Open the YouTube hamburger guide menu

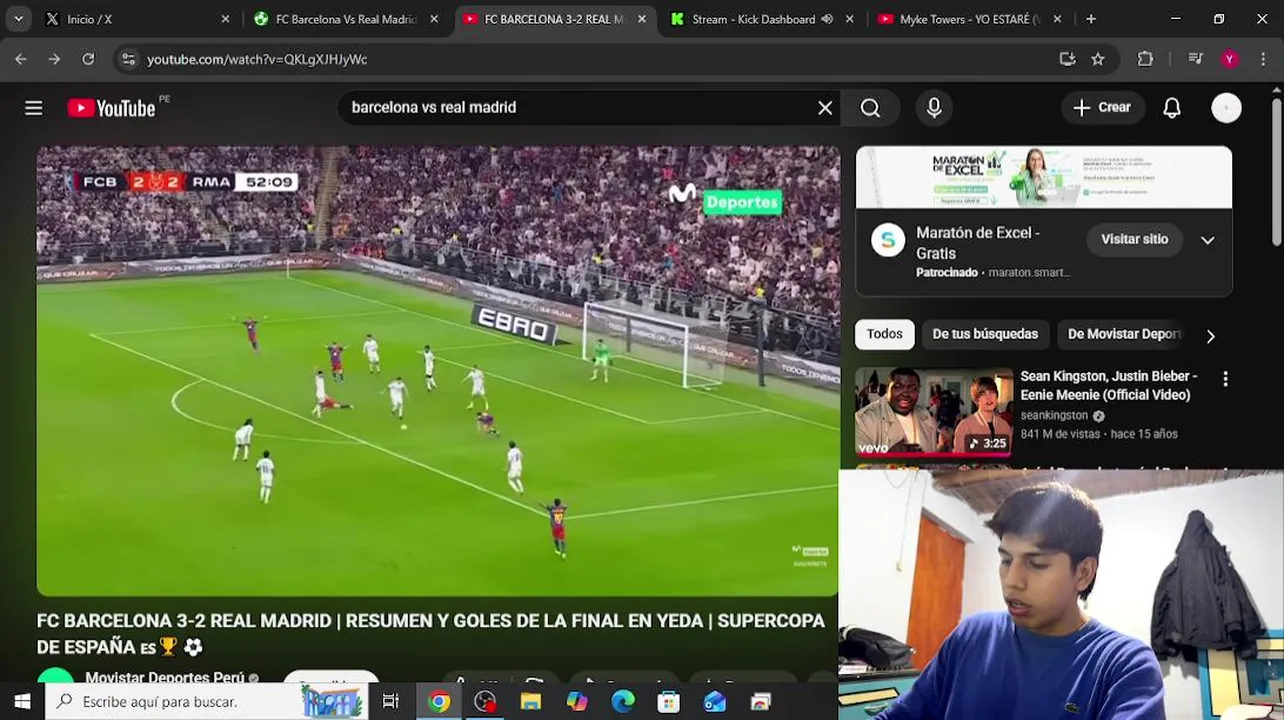(x=34, y=108)
